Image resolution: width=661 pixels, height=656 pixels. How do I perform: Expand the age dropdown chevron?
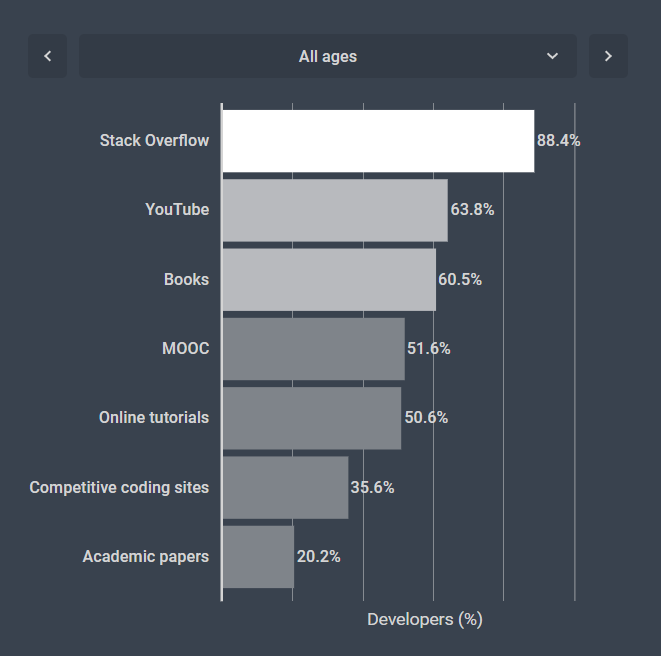552,56
